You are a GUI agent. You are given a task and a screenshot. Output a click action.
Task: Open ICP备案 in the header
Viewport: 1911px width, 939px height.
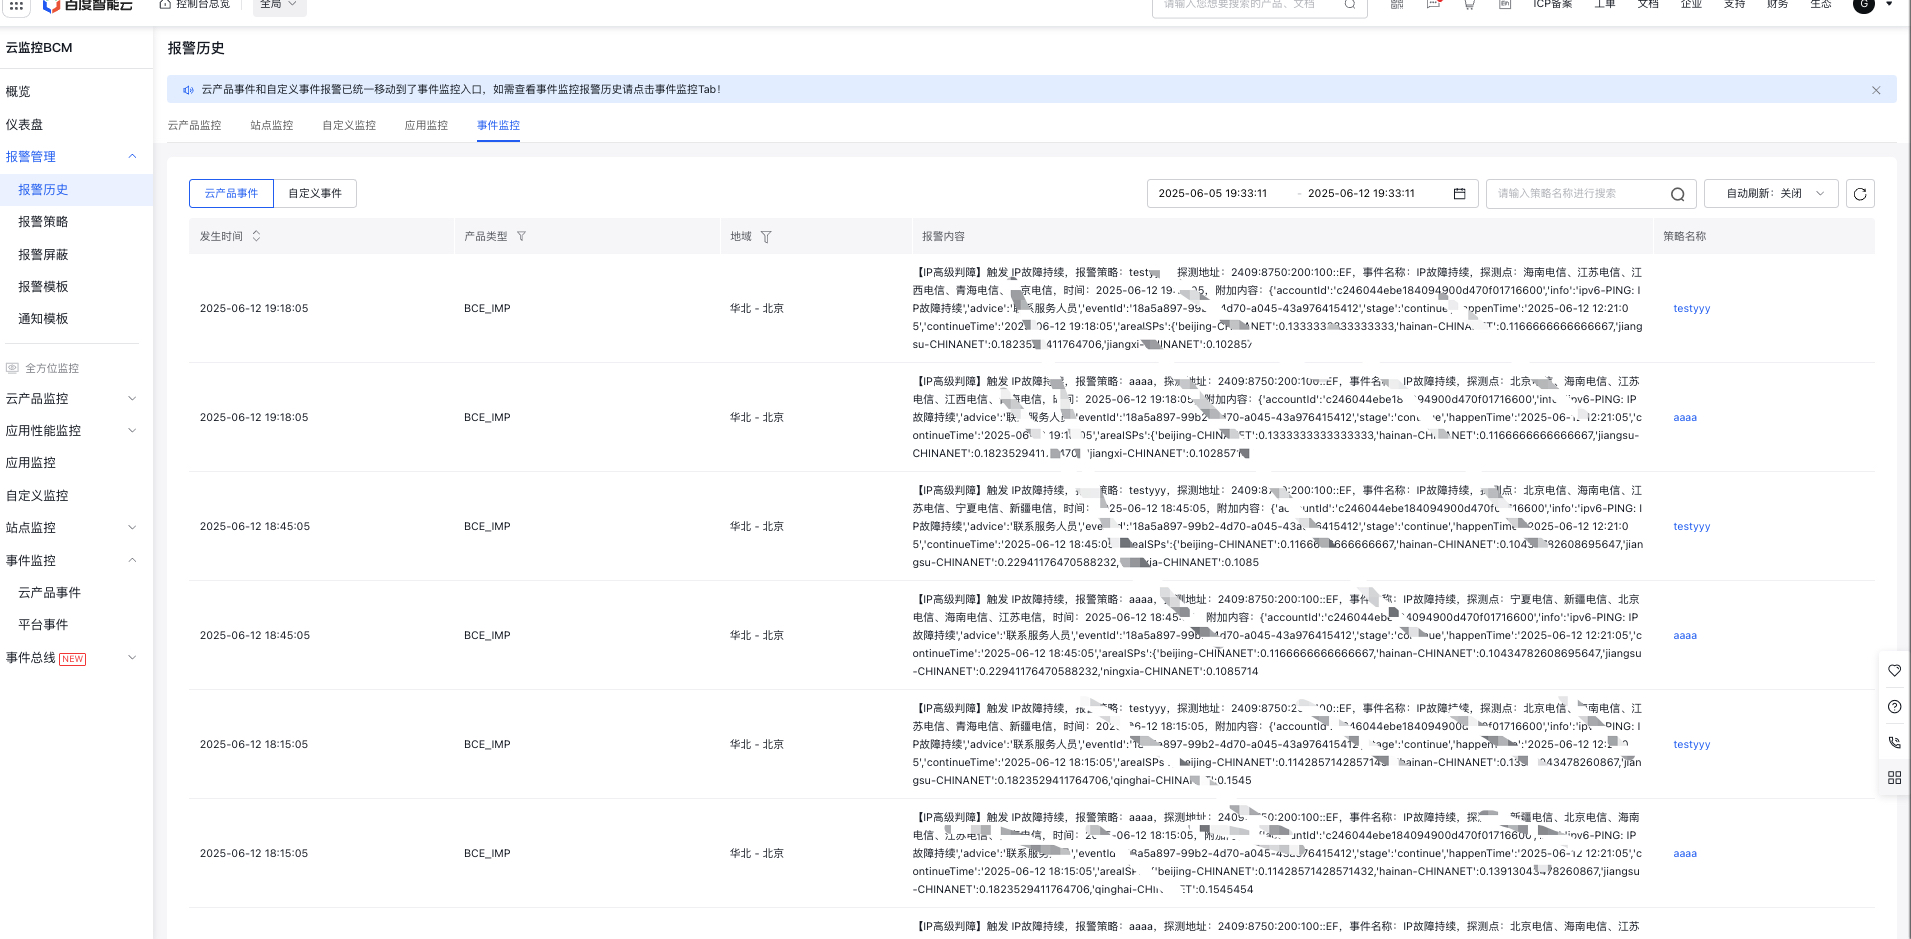click(1552, 4)
